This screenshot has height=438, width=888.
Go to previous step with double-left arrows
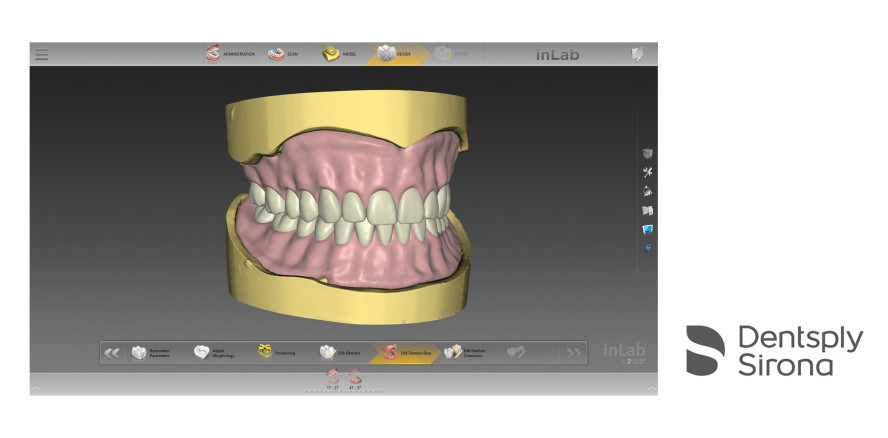(112, 353)
